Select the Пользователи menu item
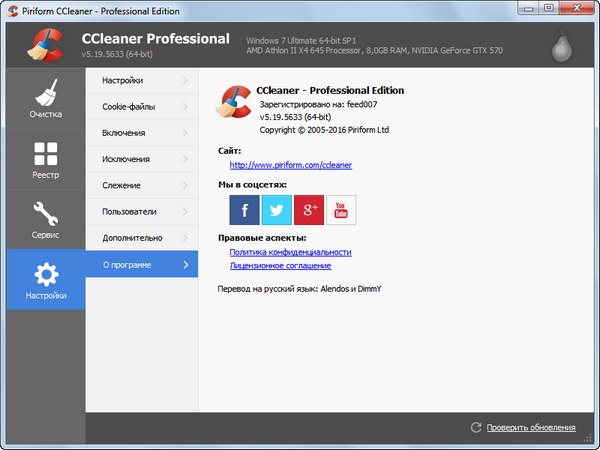This screenshot has width=600, height=450. pos(129,211)
